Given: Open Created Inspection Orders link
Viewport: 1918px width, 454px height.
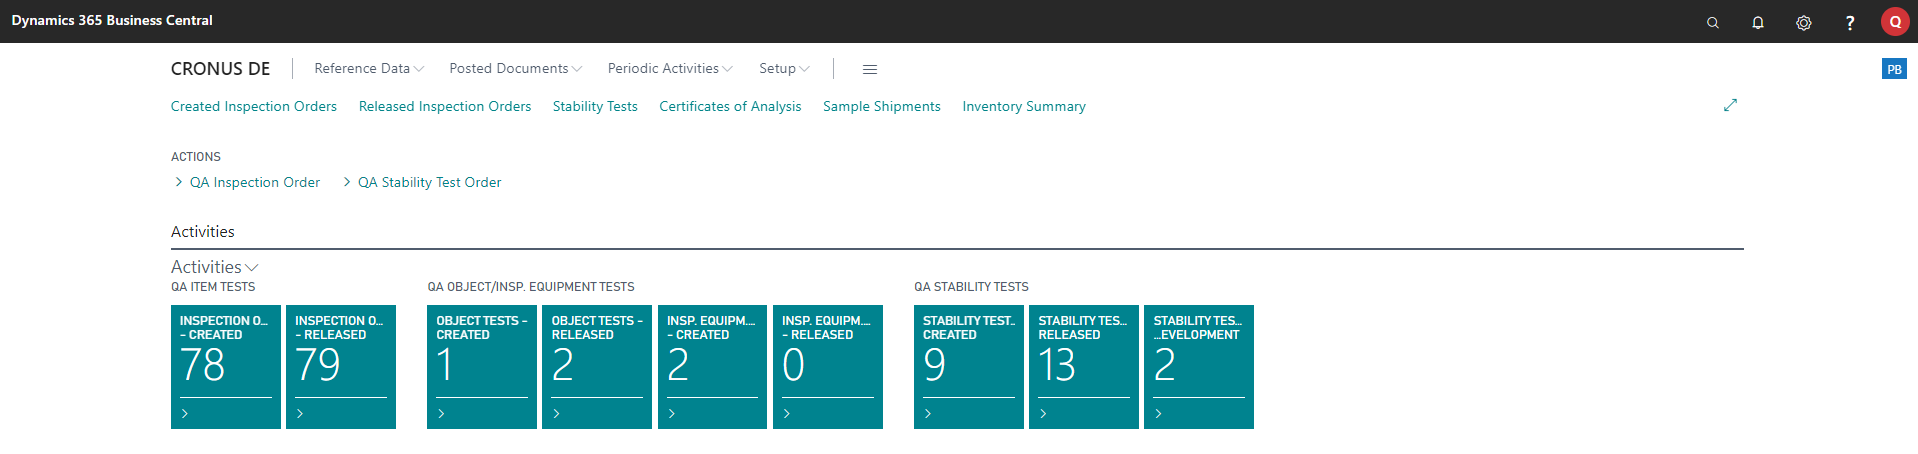Looking at the screenshot, I should pos(254,106).
